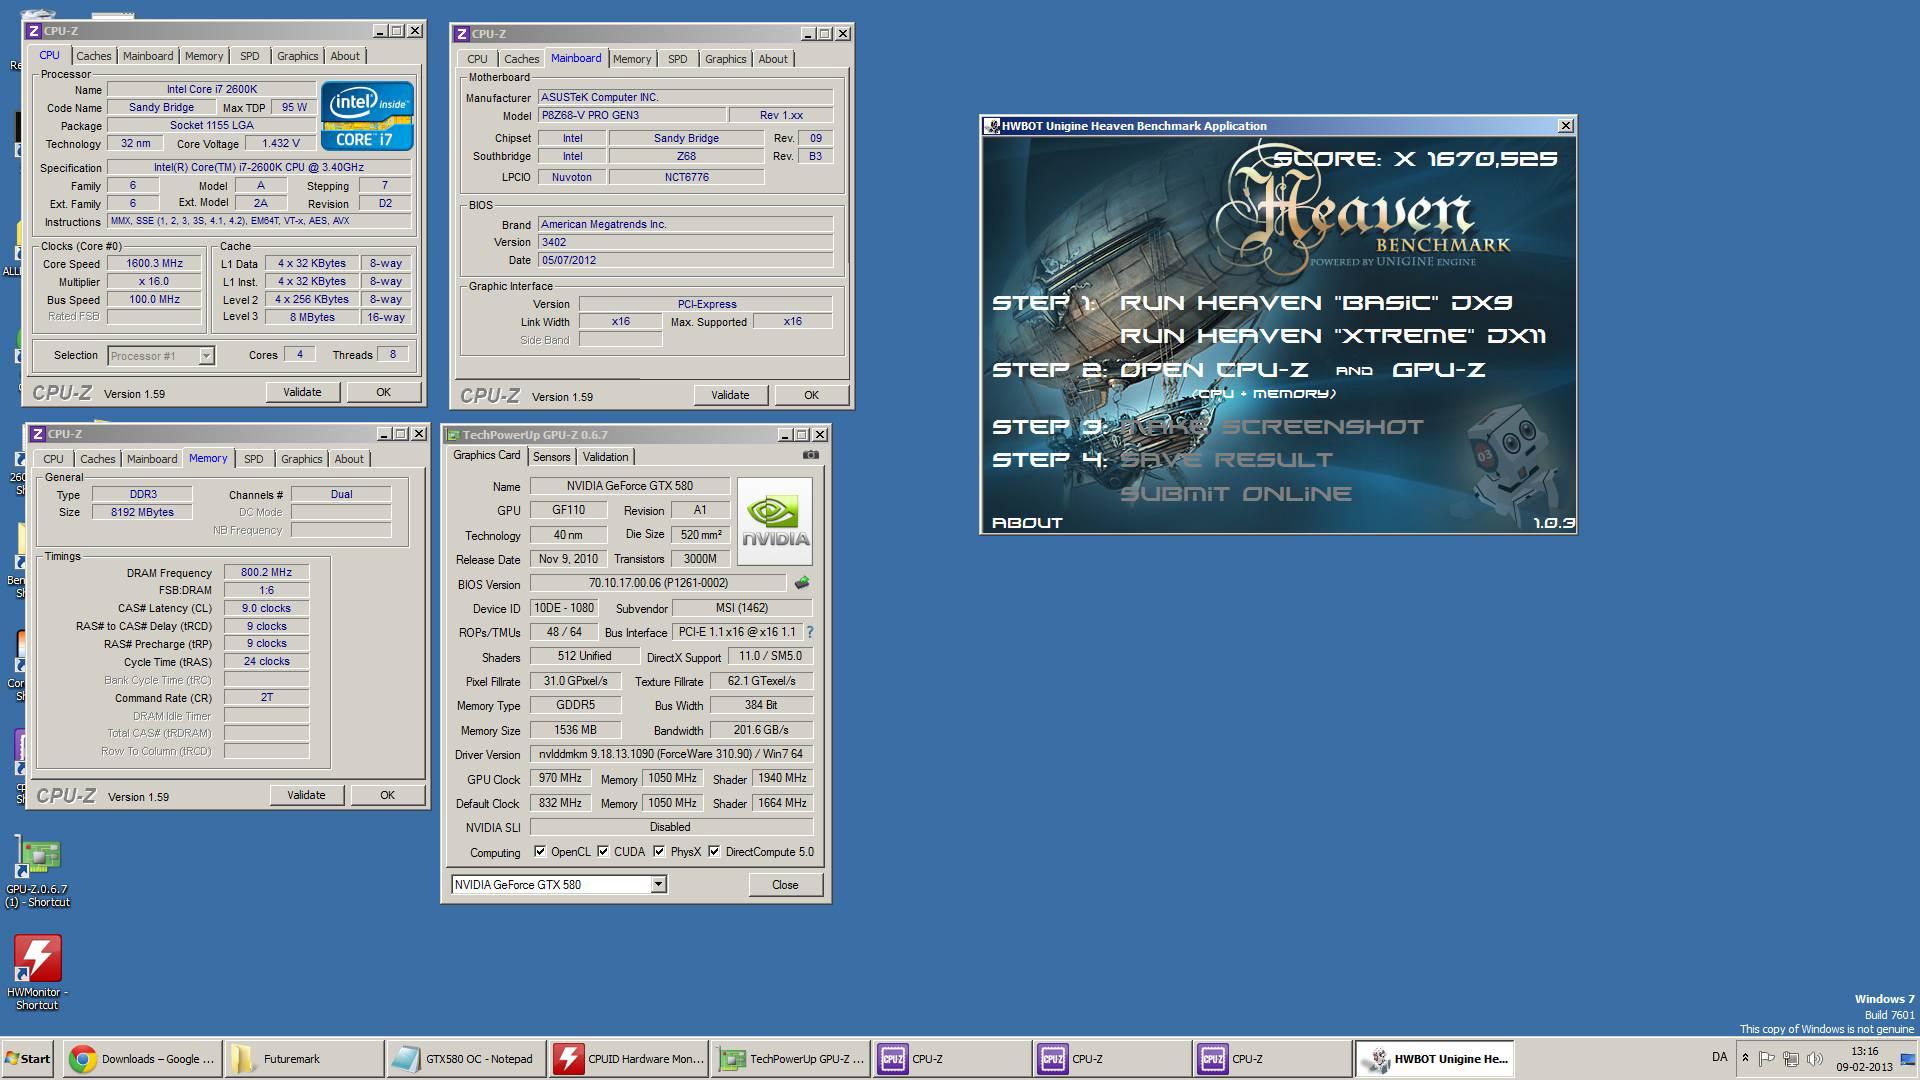Click the bus interface question mark icon

[x=810, y=632]
